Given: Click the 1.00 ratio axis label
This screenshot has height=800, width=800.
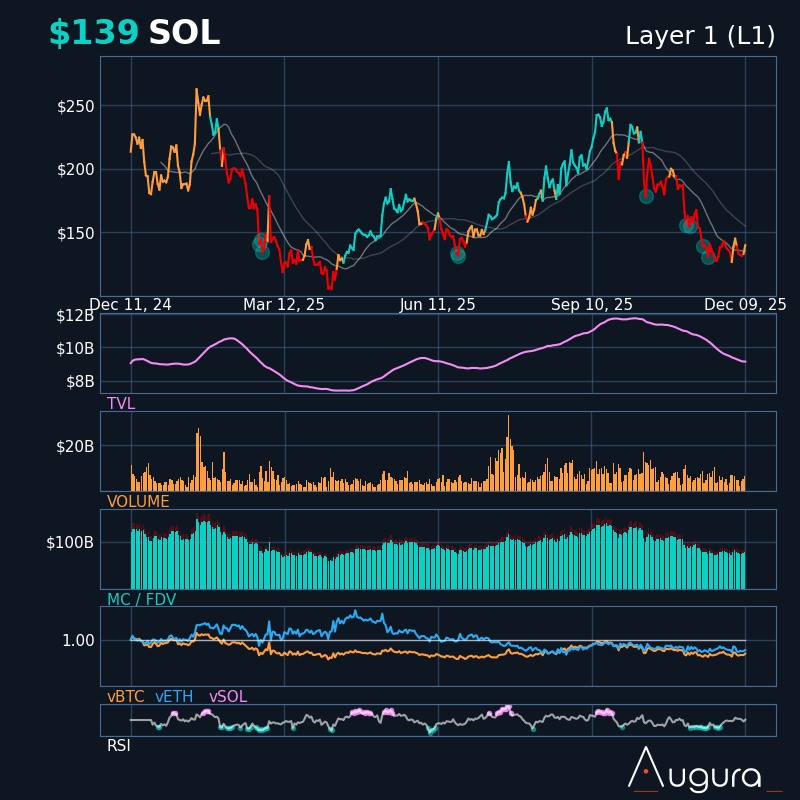Looking at the screenshot, I should (79, 641).
